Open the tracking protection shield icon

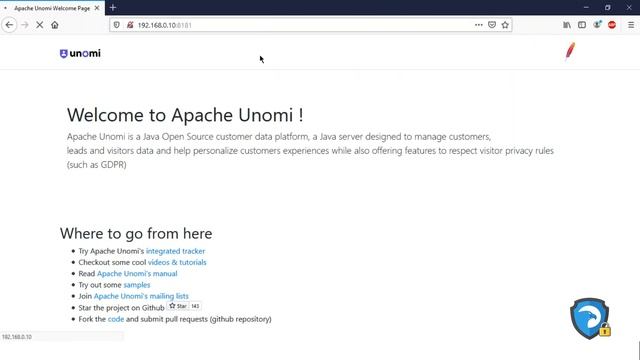117,25
